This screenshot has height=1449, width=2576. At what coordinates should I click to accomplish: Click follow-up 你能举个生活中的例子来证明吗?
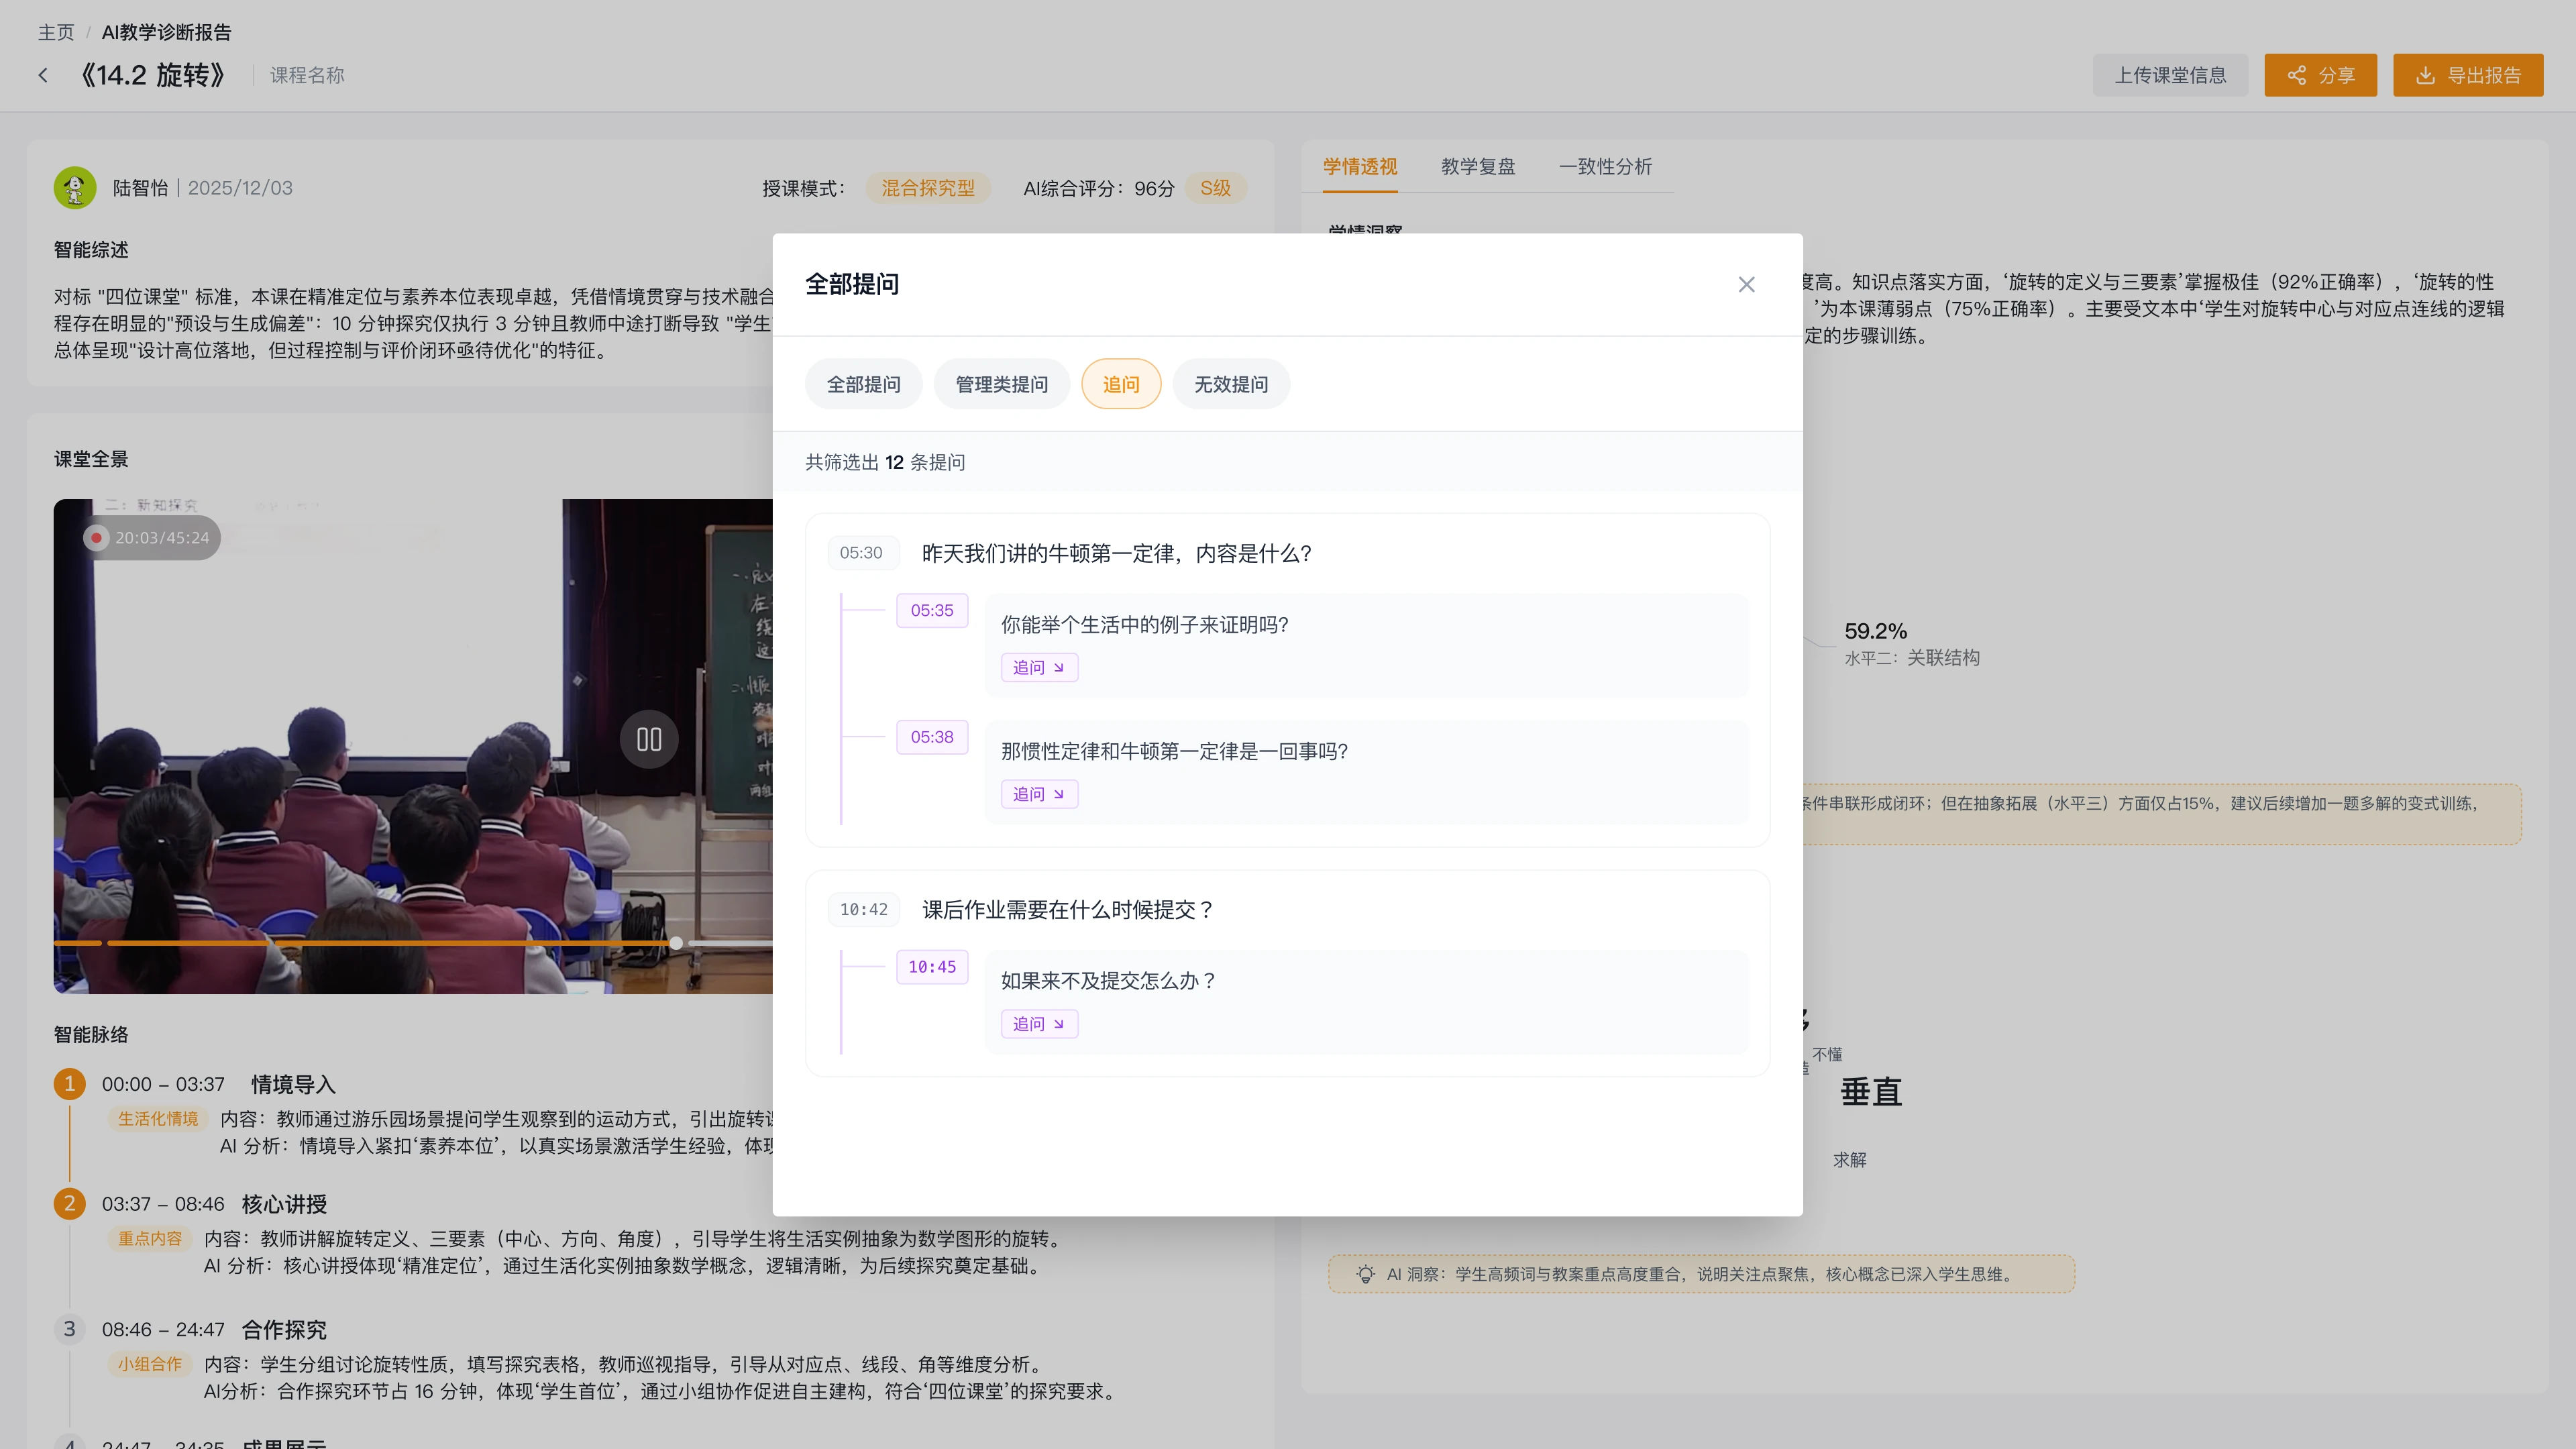[1145, 625]
